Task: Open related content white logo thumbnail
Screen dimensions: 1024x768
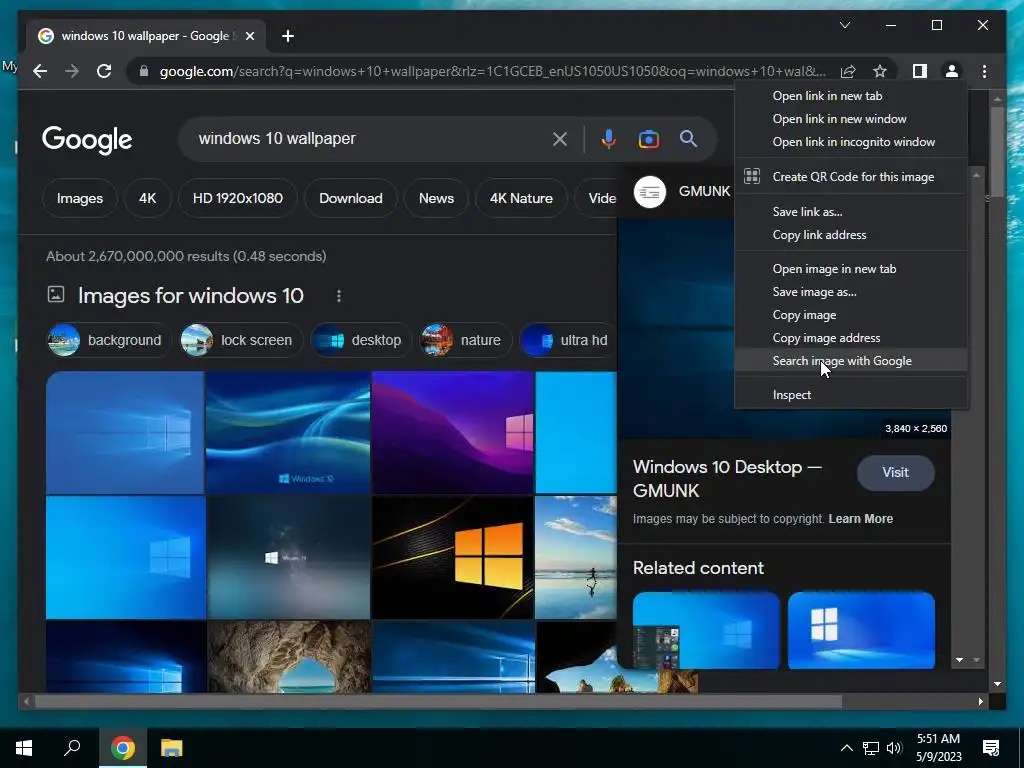Action: click(x=861, y=630)
